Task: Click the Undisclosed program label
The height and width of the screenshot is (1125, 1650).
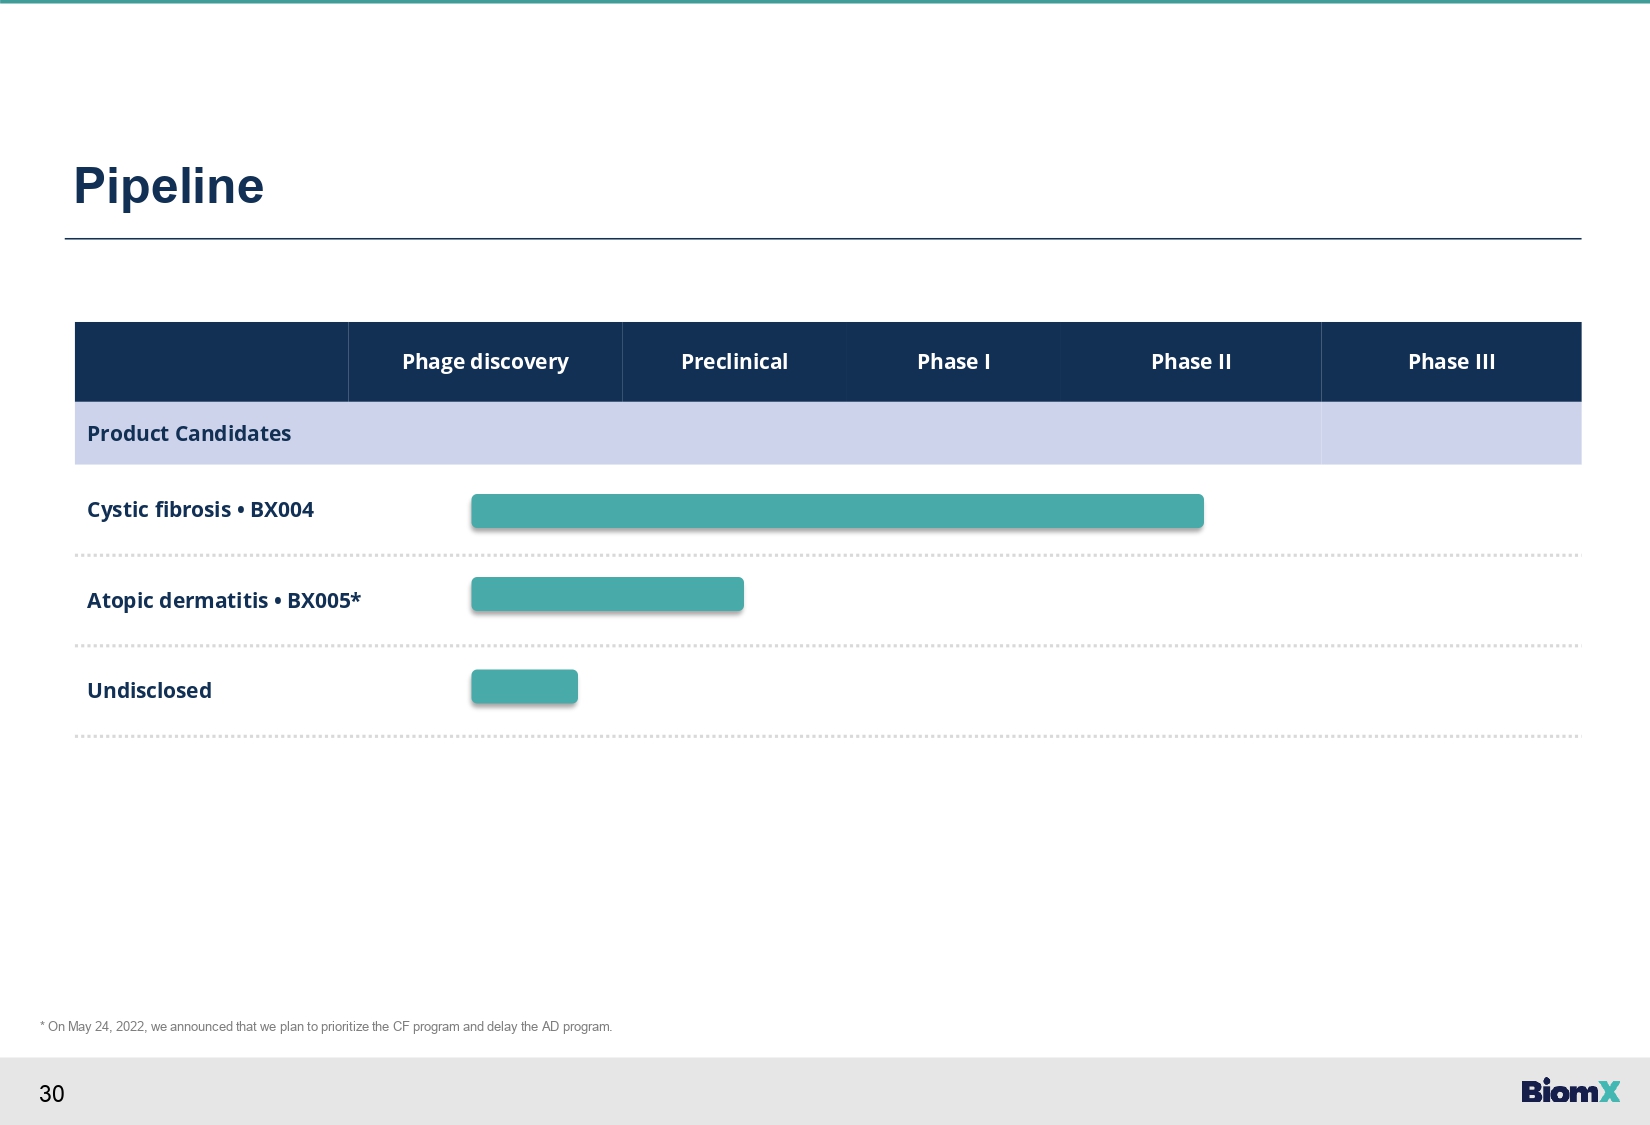Action: click(x=149, y=691)
